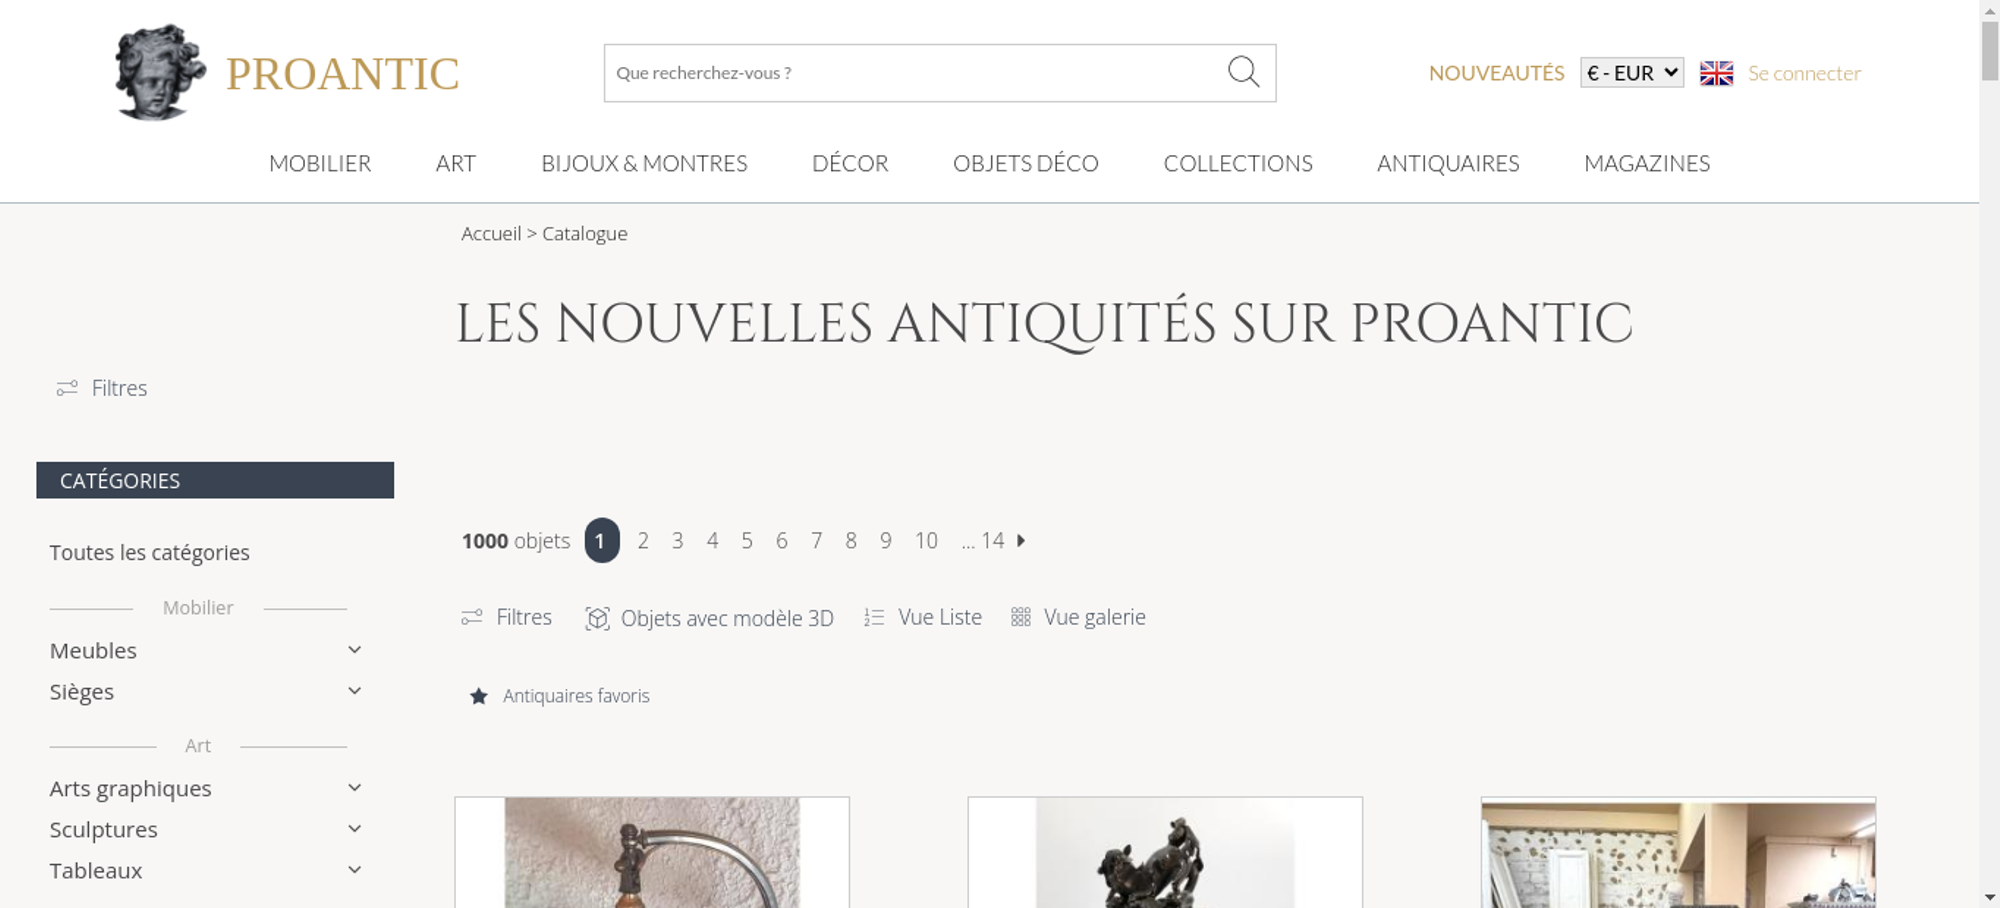Switch to Vue galerie layout
The image size is (2000, 908).
tap(1078, 617)
